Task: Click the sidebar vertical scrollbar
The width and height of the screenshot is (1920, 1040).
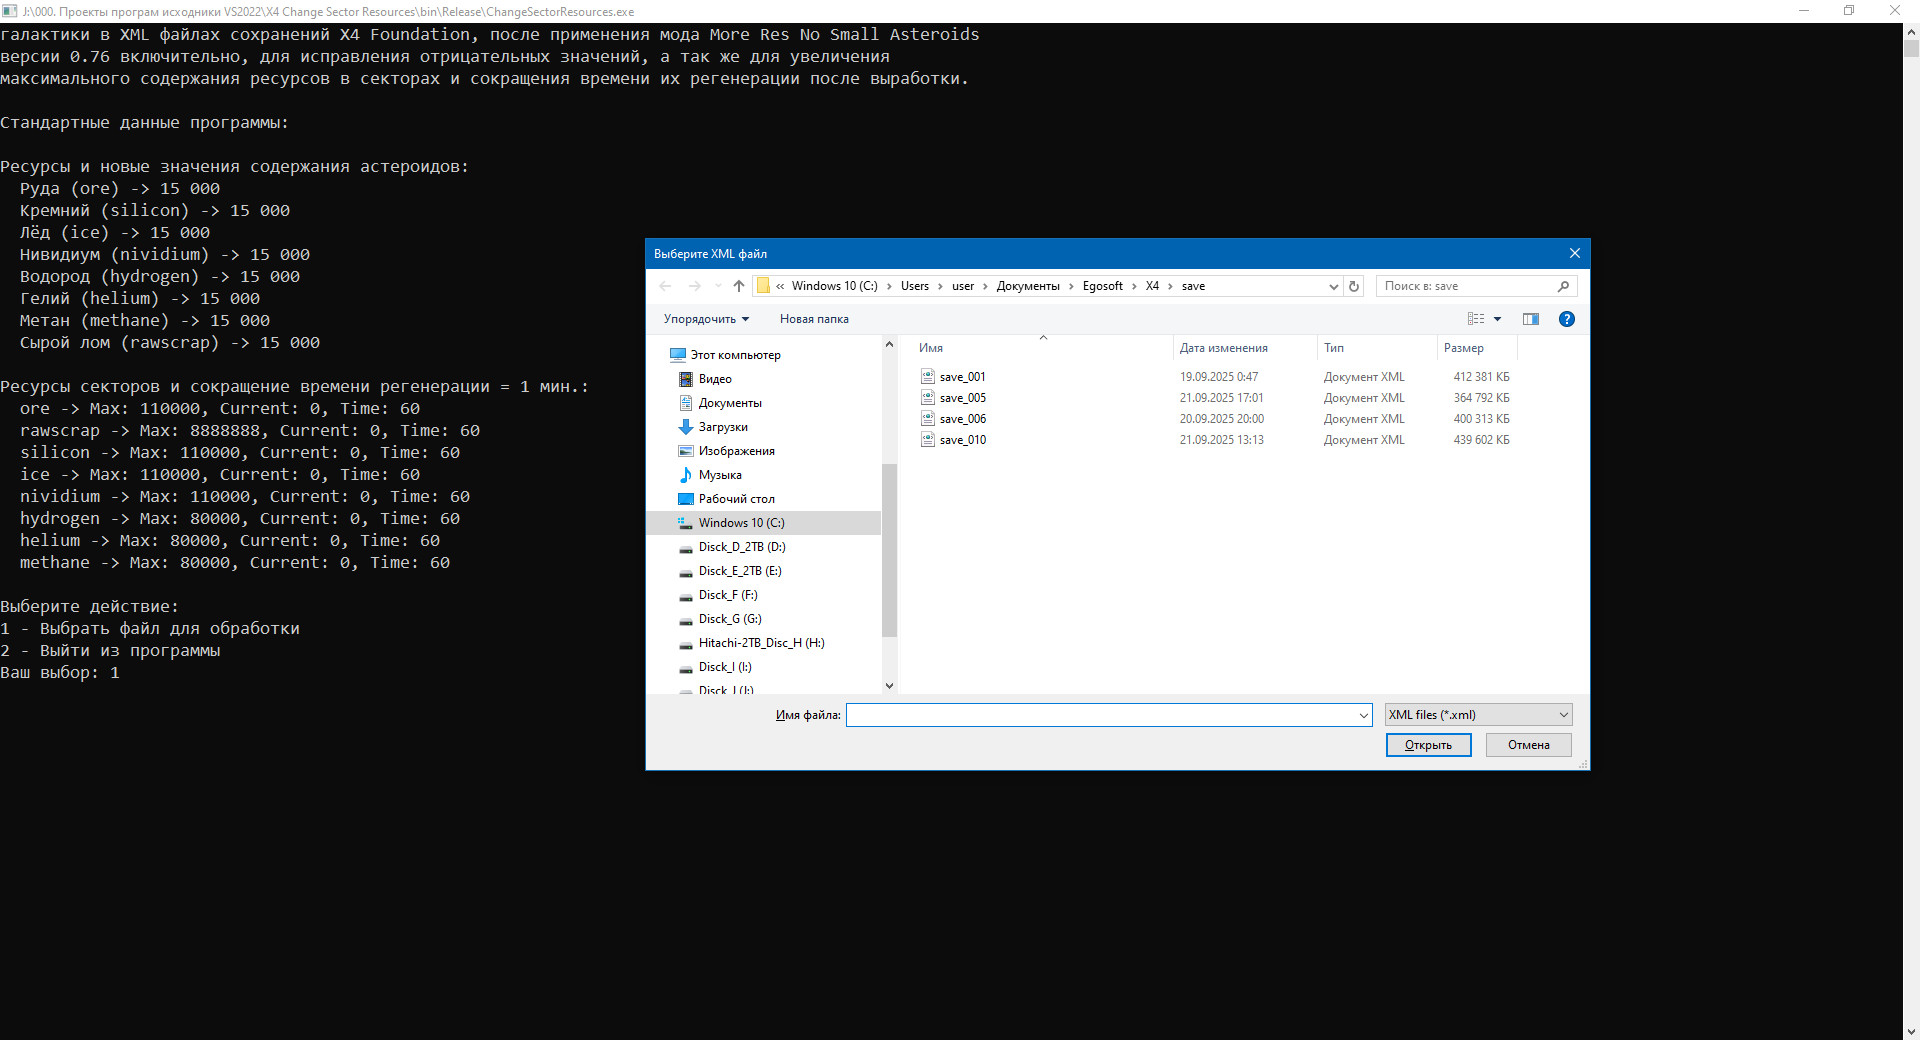Action: point(889,550)
